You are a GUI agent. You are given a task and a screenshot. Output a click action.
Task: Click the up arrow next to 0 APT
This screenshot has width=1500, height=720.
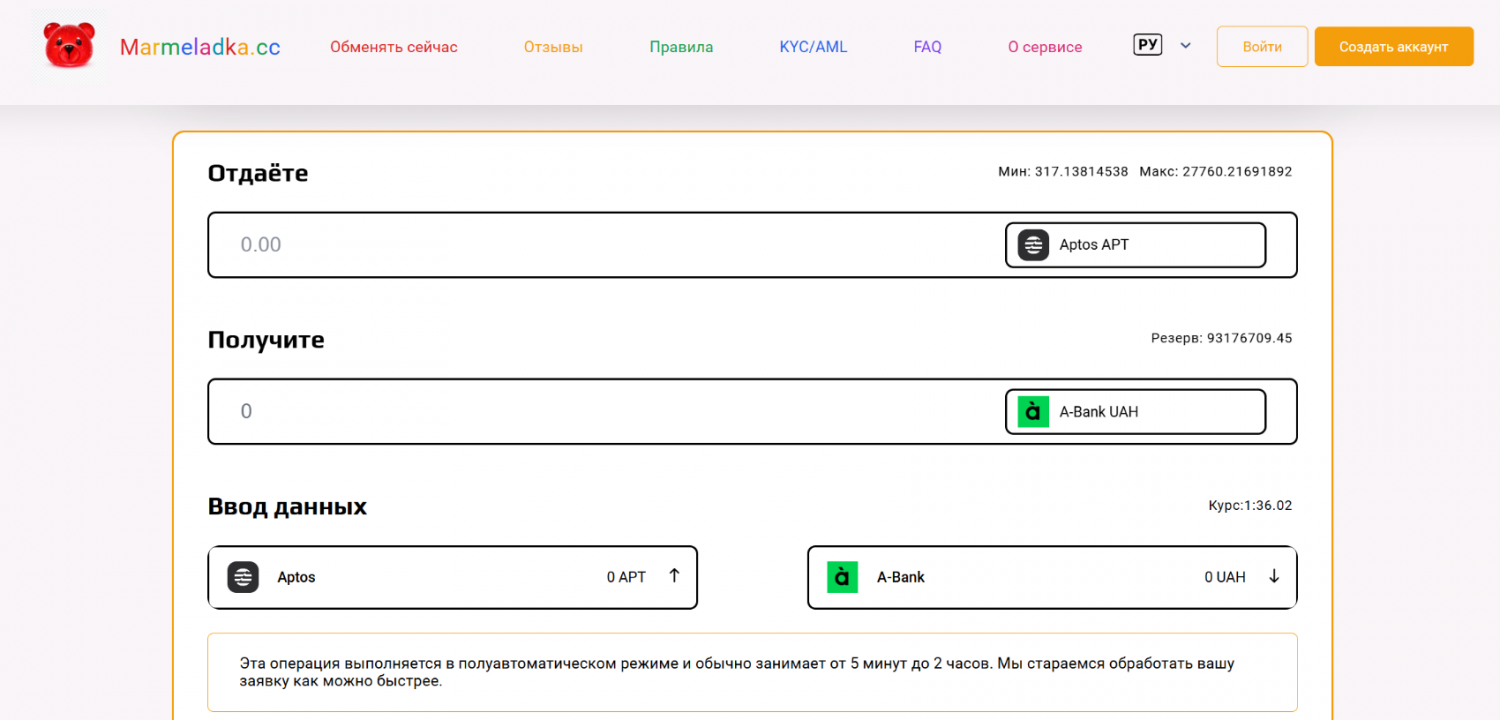[674, 575]
